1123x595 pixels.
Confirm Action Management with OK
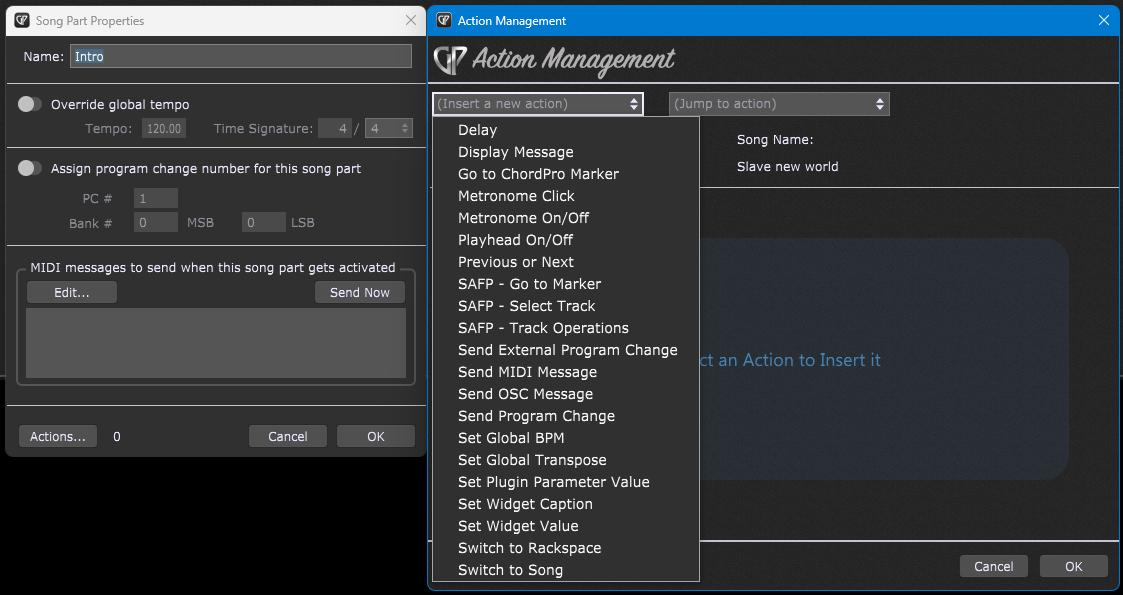click(x=1073, y=566)
